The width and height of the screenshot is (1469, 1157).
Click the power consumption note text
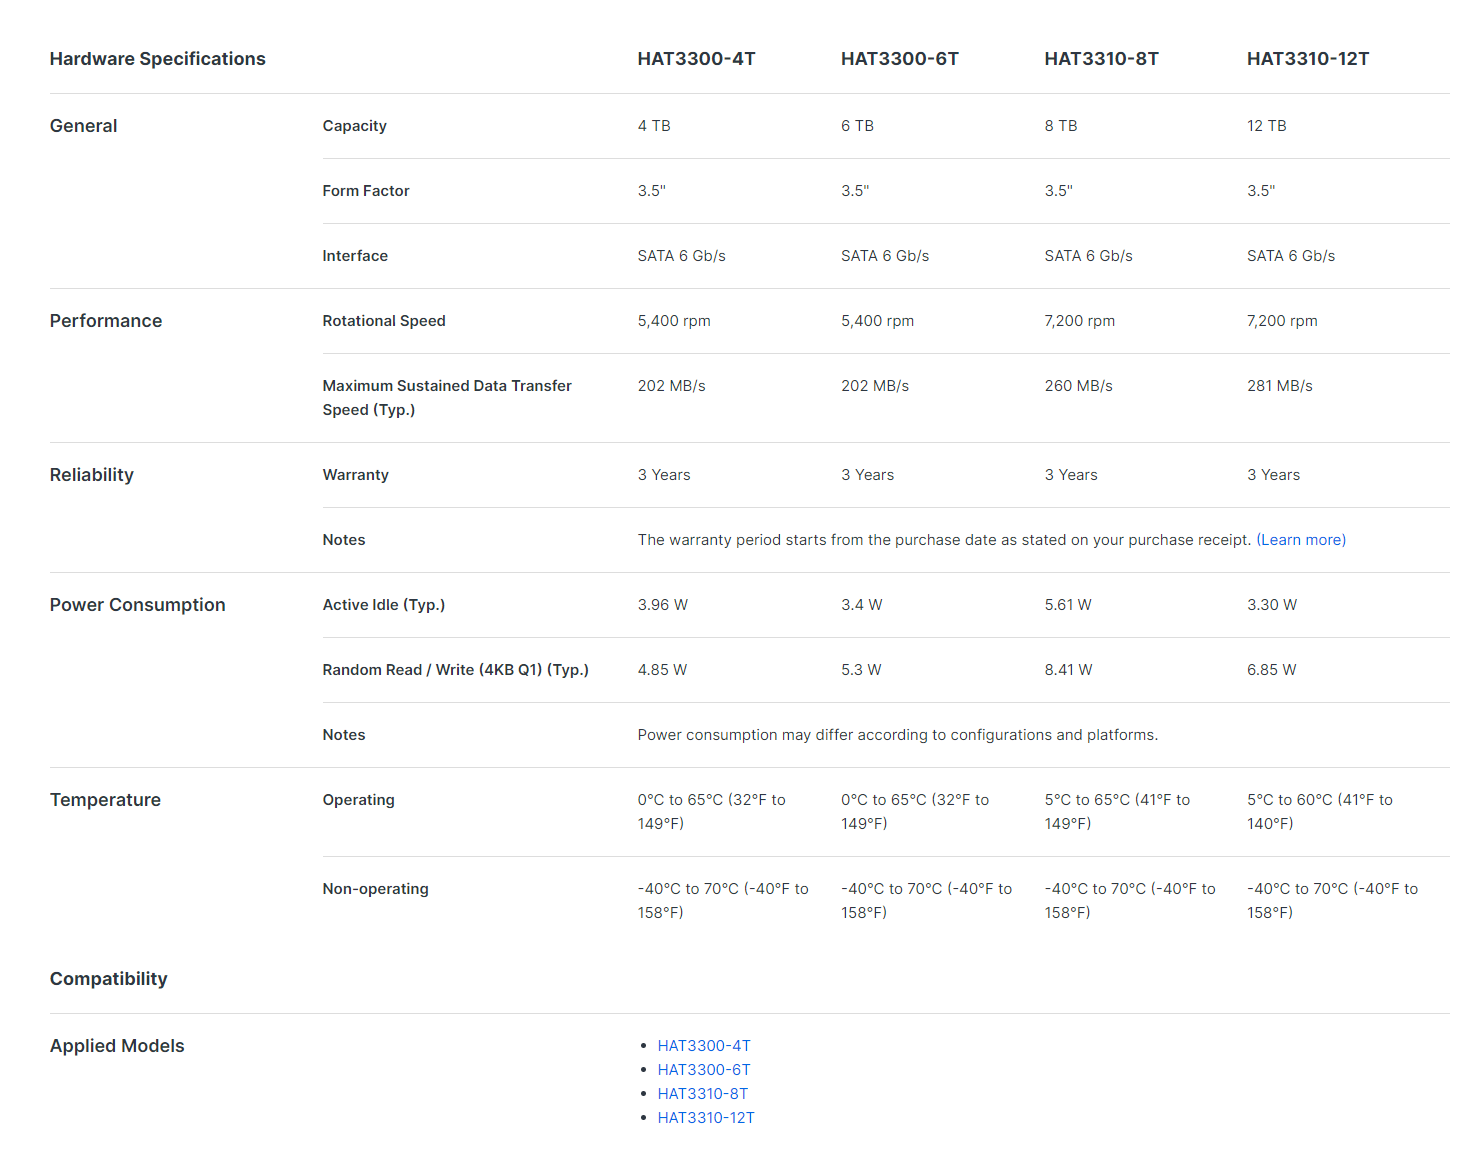[x=898, y=735]
